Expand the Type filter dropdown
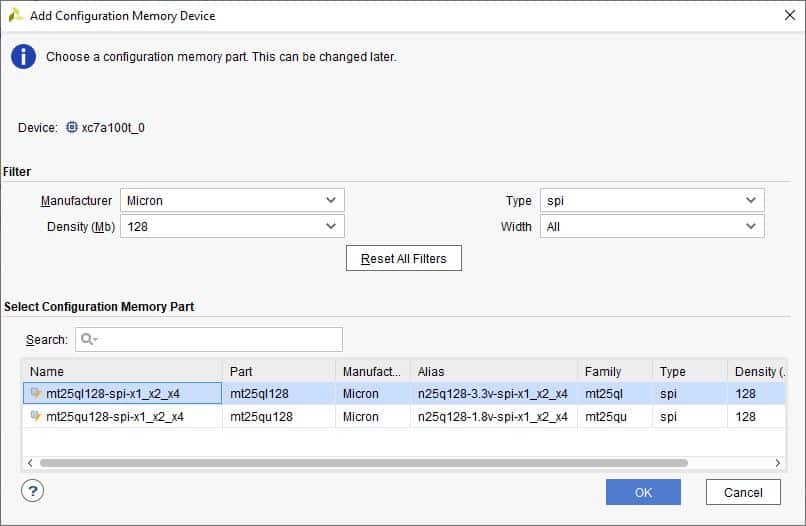806x526 pixels. click(x=652, y=200)
